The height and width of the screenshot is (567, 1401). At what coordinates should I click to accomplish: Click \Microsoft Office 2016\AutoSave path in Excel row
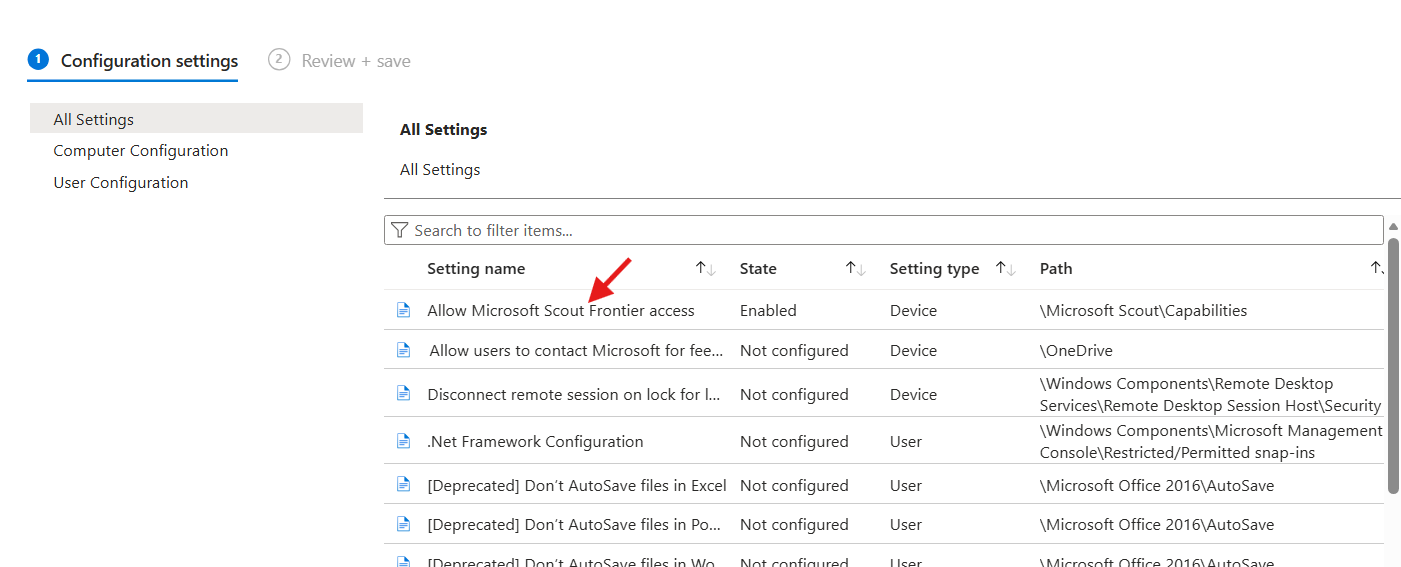click(1157, 485)
